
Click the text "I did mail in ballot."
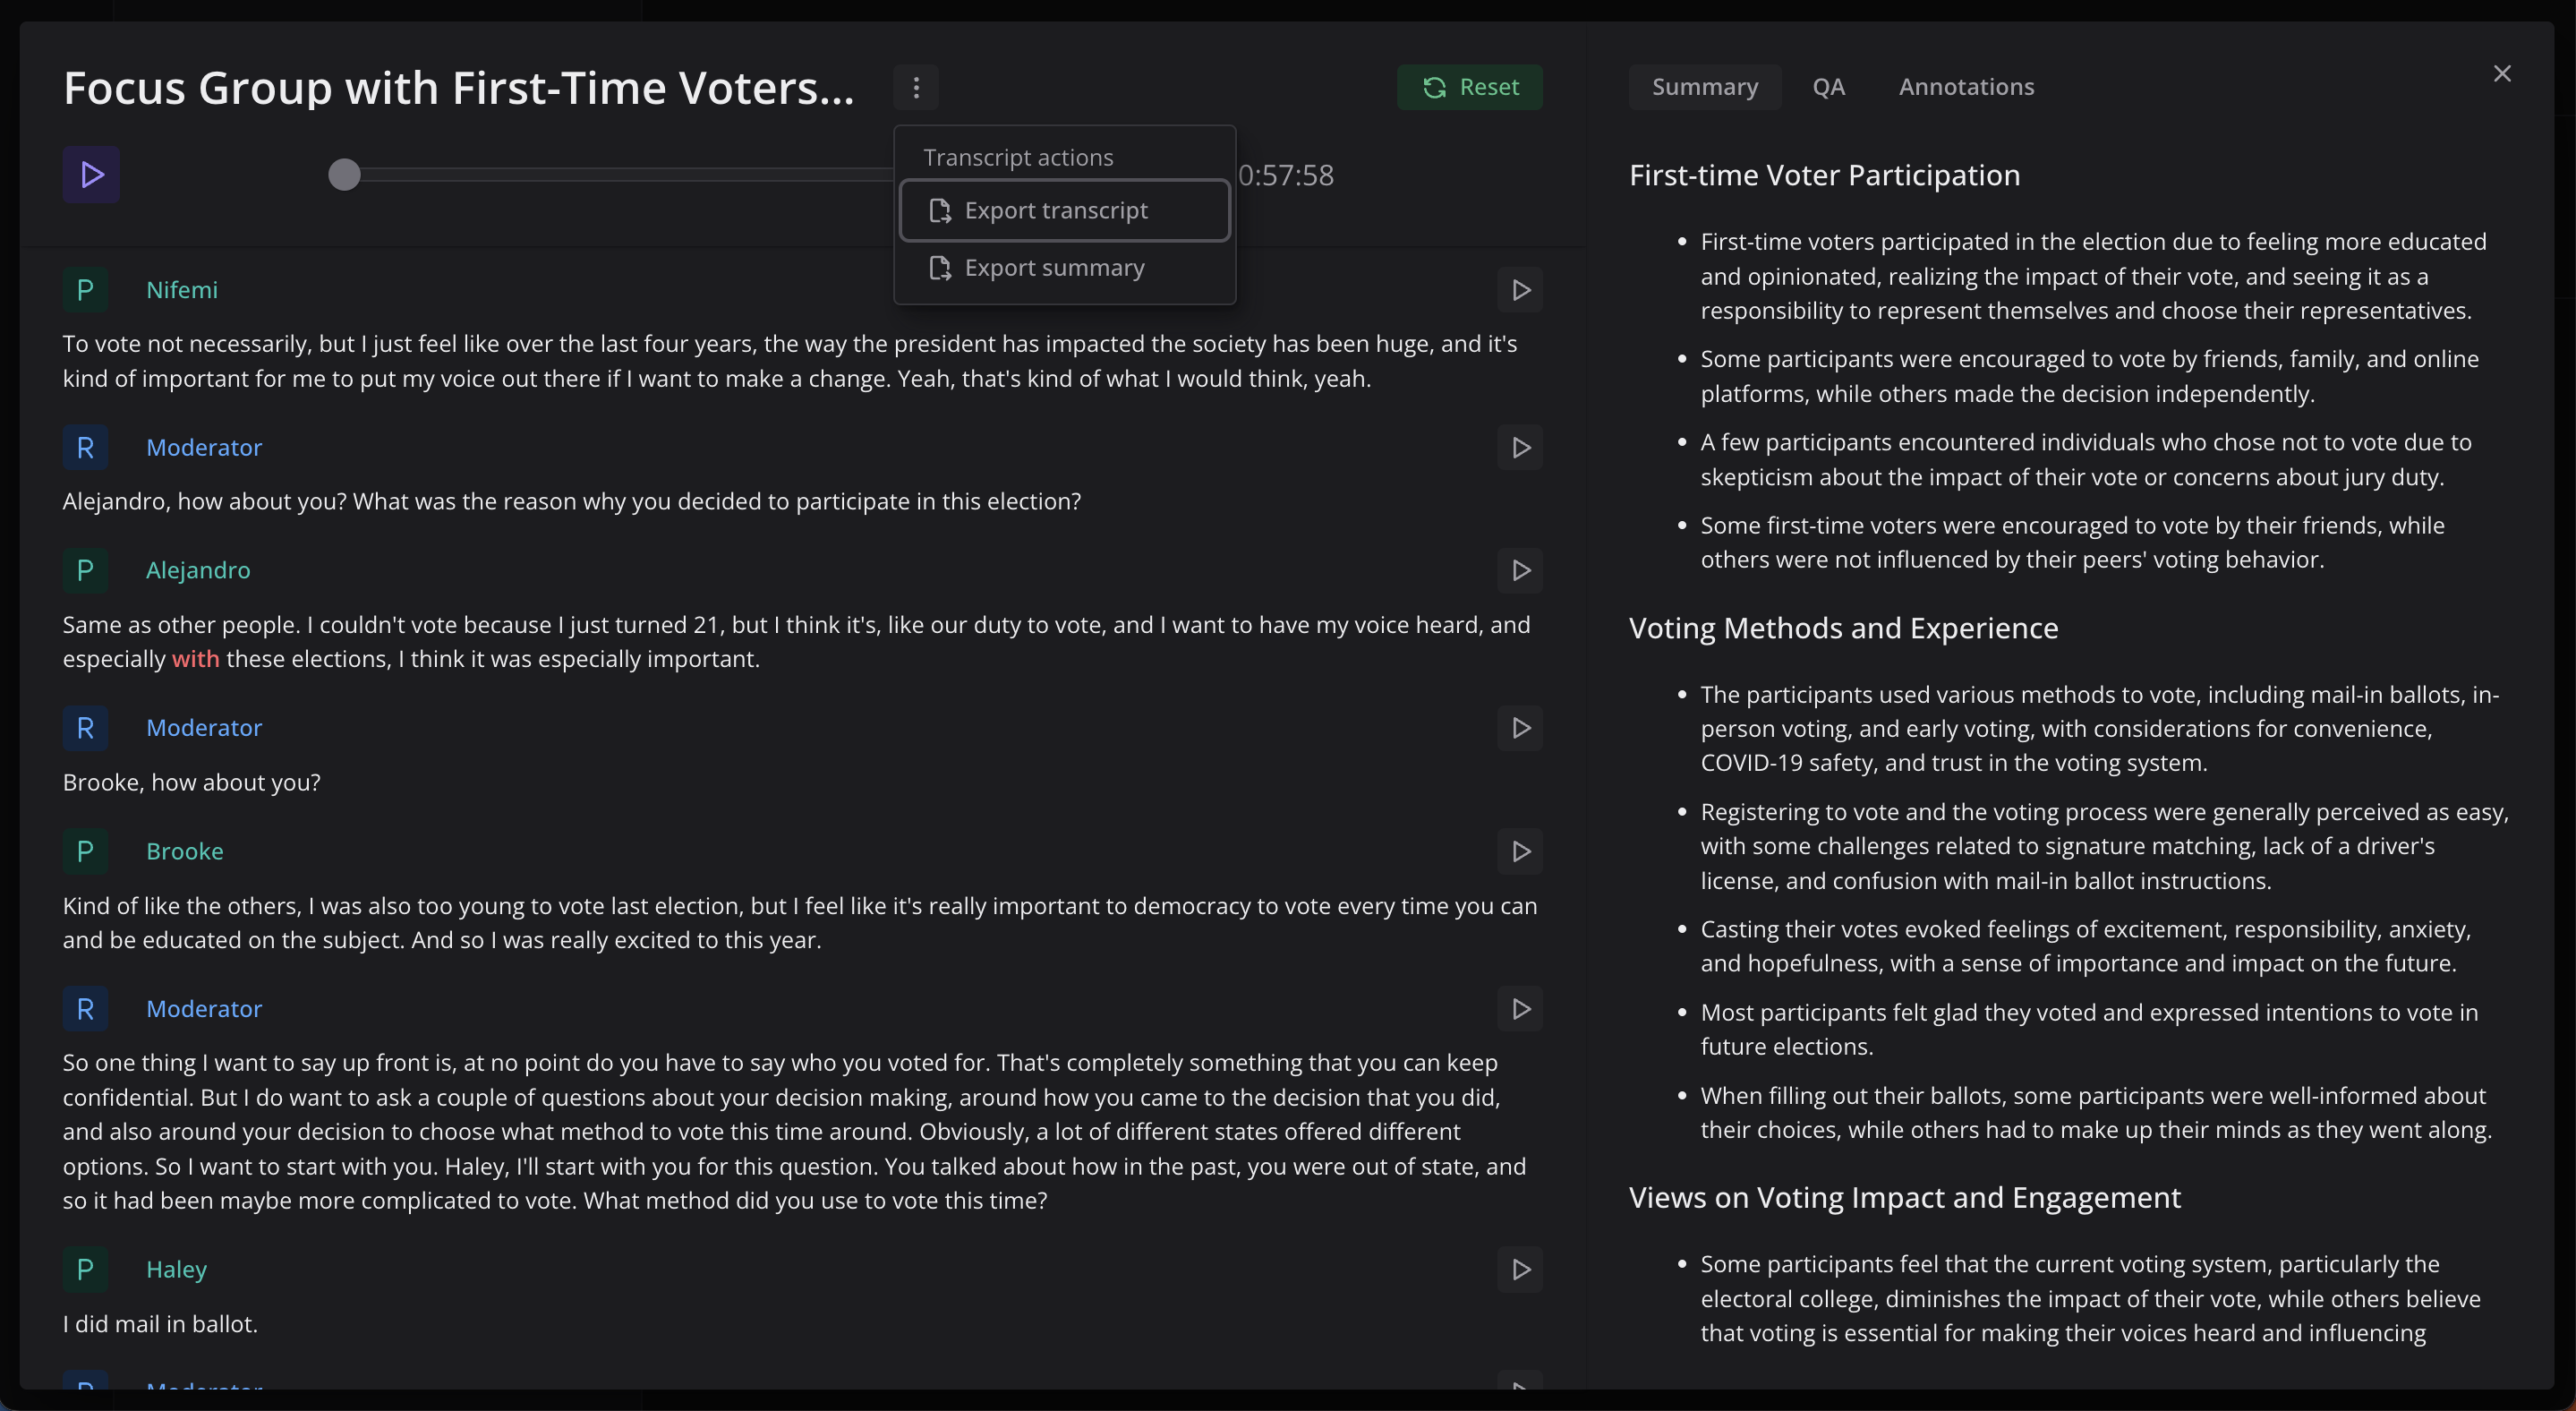click(x=160, y=1324)
